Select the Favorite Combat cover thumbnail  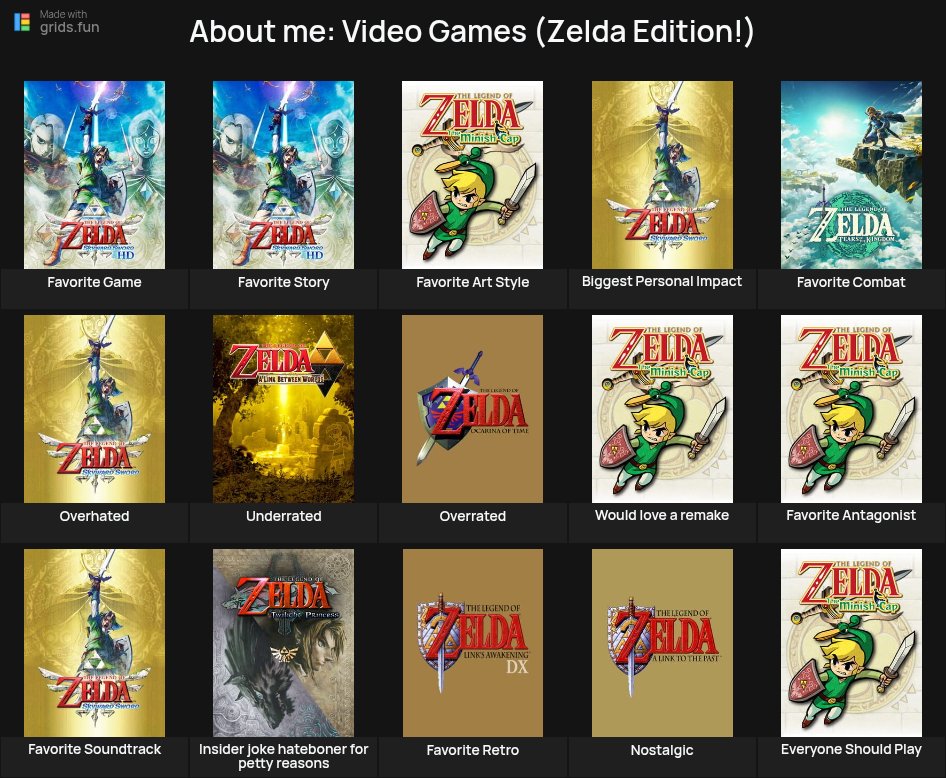851,175
